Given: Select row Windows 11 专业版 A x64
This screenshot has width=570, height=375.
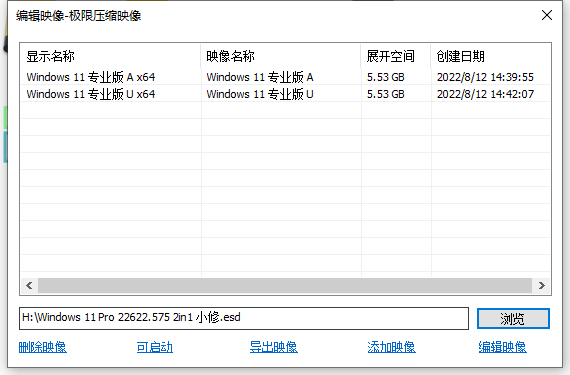Looking at the screenshot, I should [285, 77].
